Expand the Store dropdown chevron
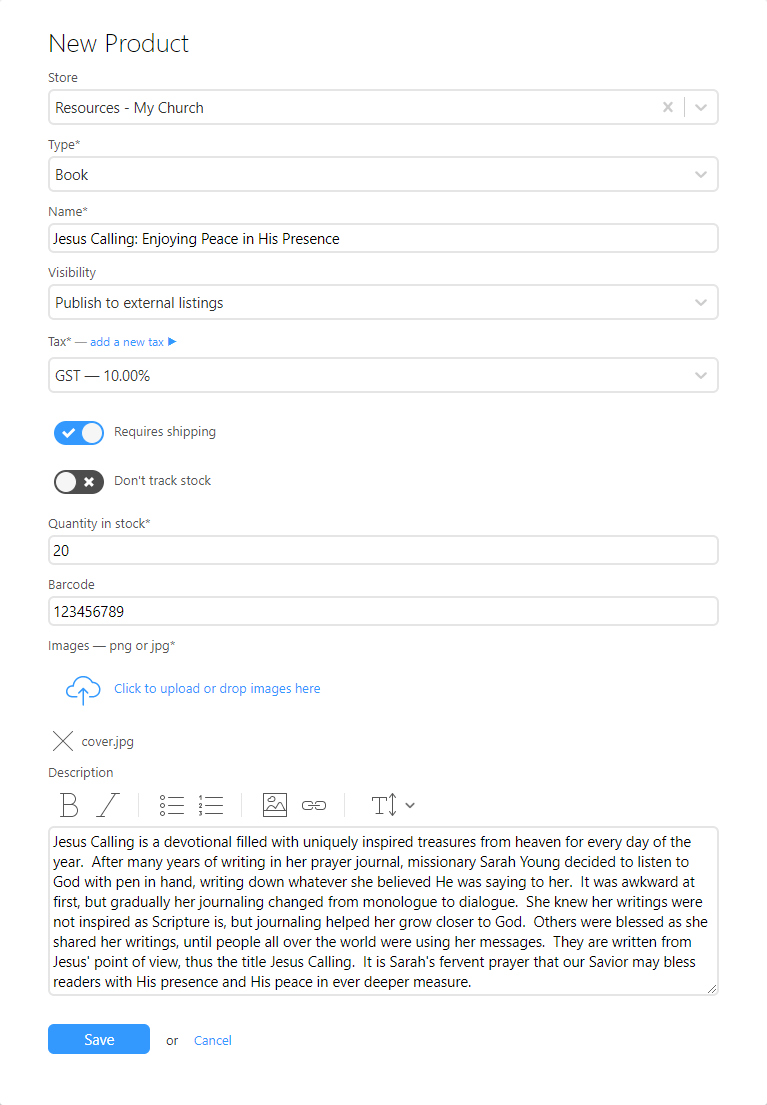 [701, 107]
